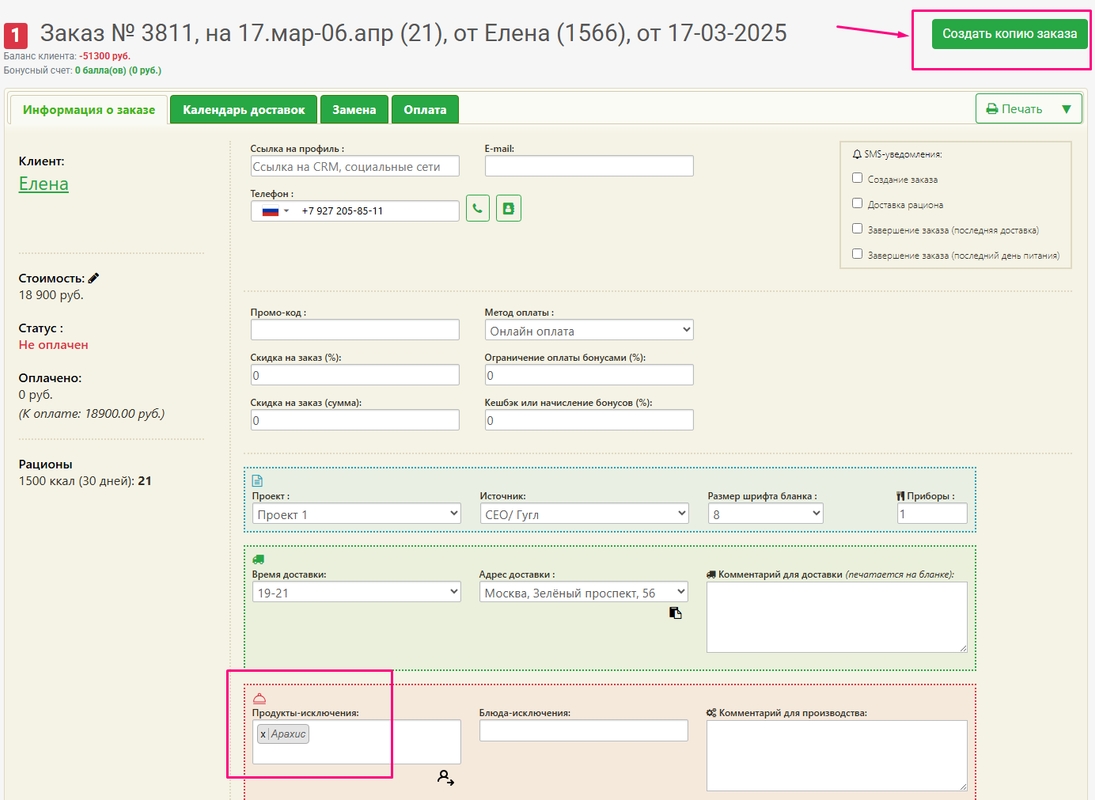The image size is (1095, 800).
Task: Open the Время доставки dropdown
Action: point(356,592)
